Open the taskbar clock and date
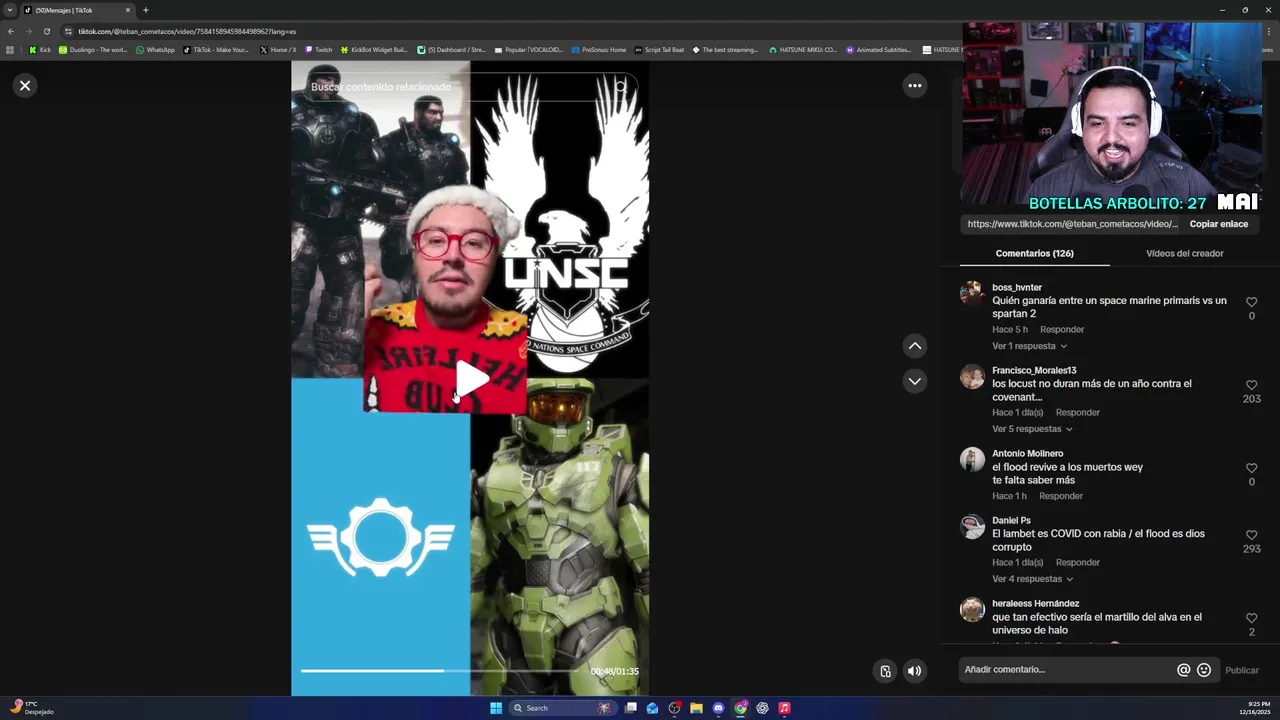The width and height of the screenshot is (1280, 720). pyautogui.click(x=1255, y=708)
